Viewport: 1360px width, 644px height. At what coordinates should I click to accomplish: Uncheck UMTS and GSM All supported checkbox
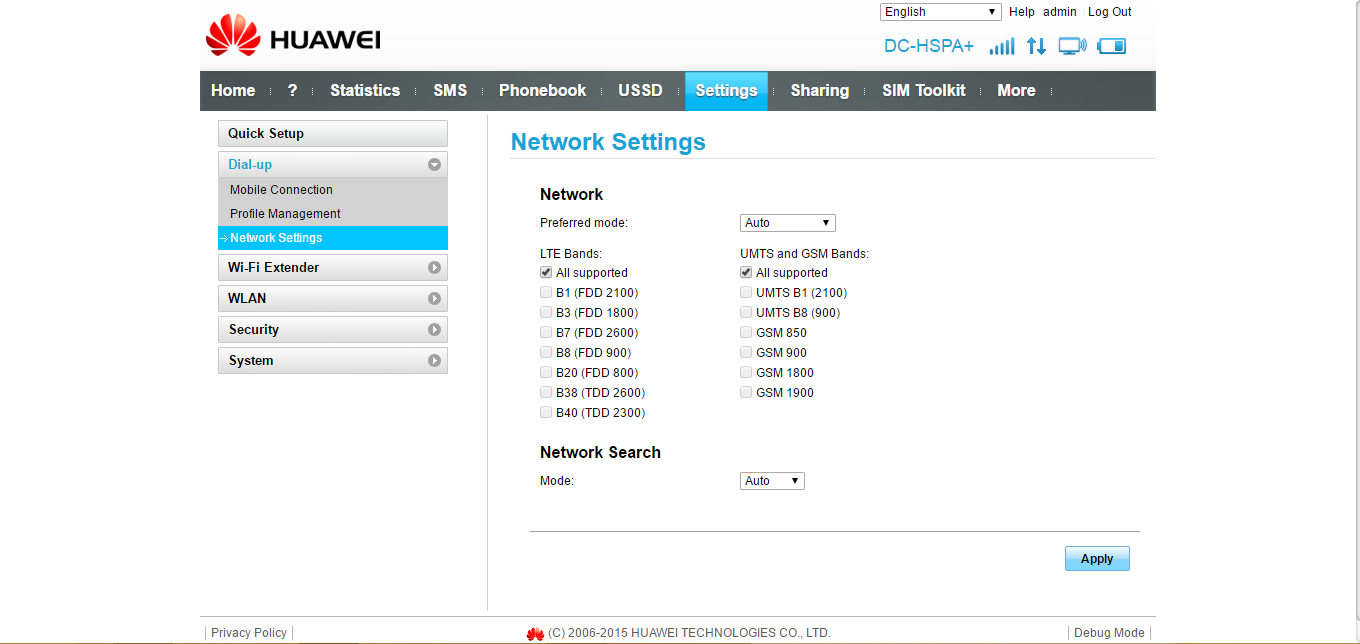[746, 273]
